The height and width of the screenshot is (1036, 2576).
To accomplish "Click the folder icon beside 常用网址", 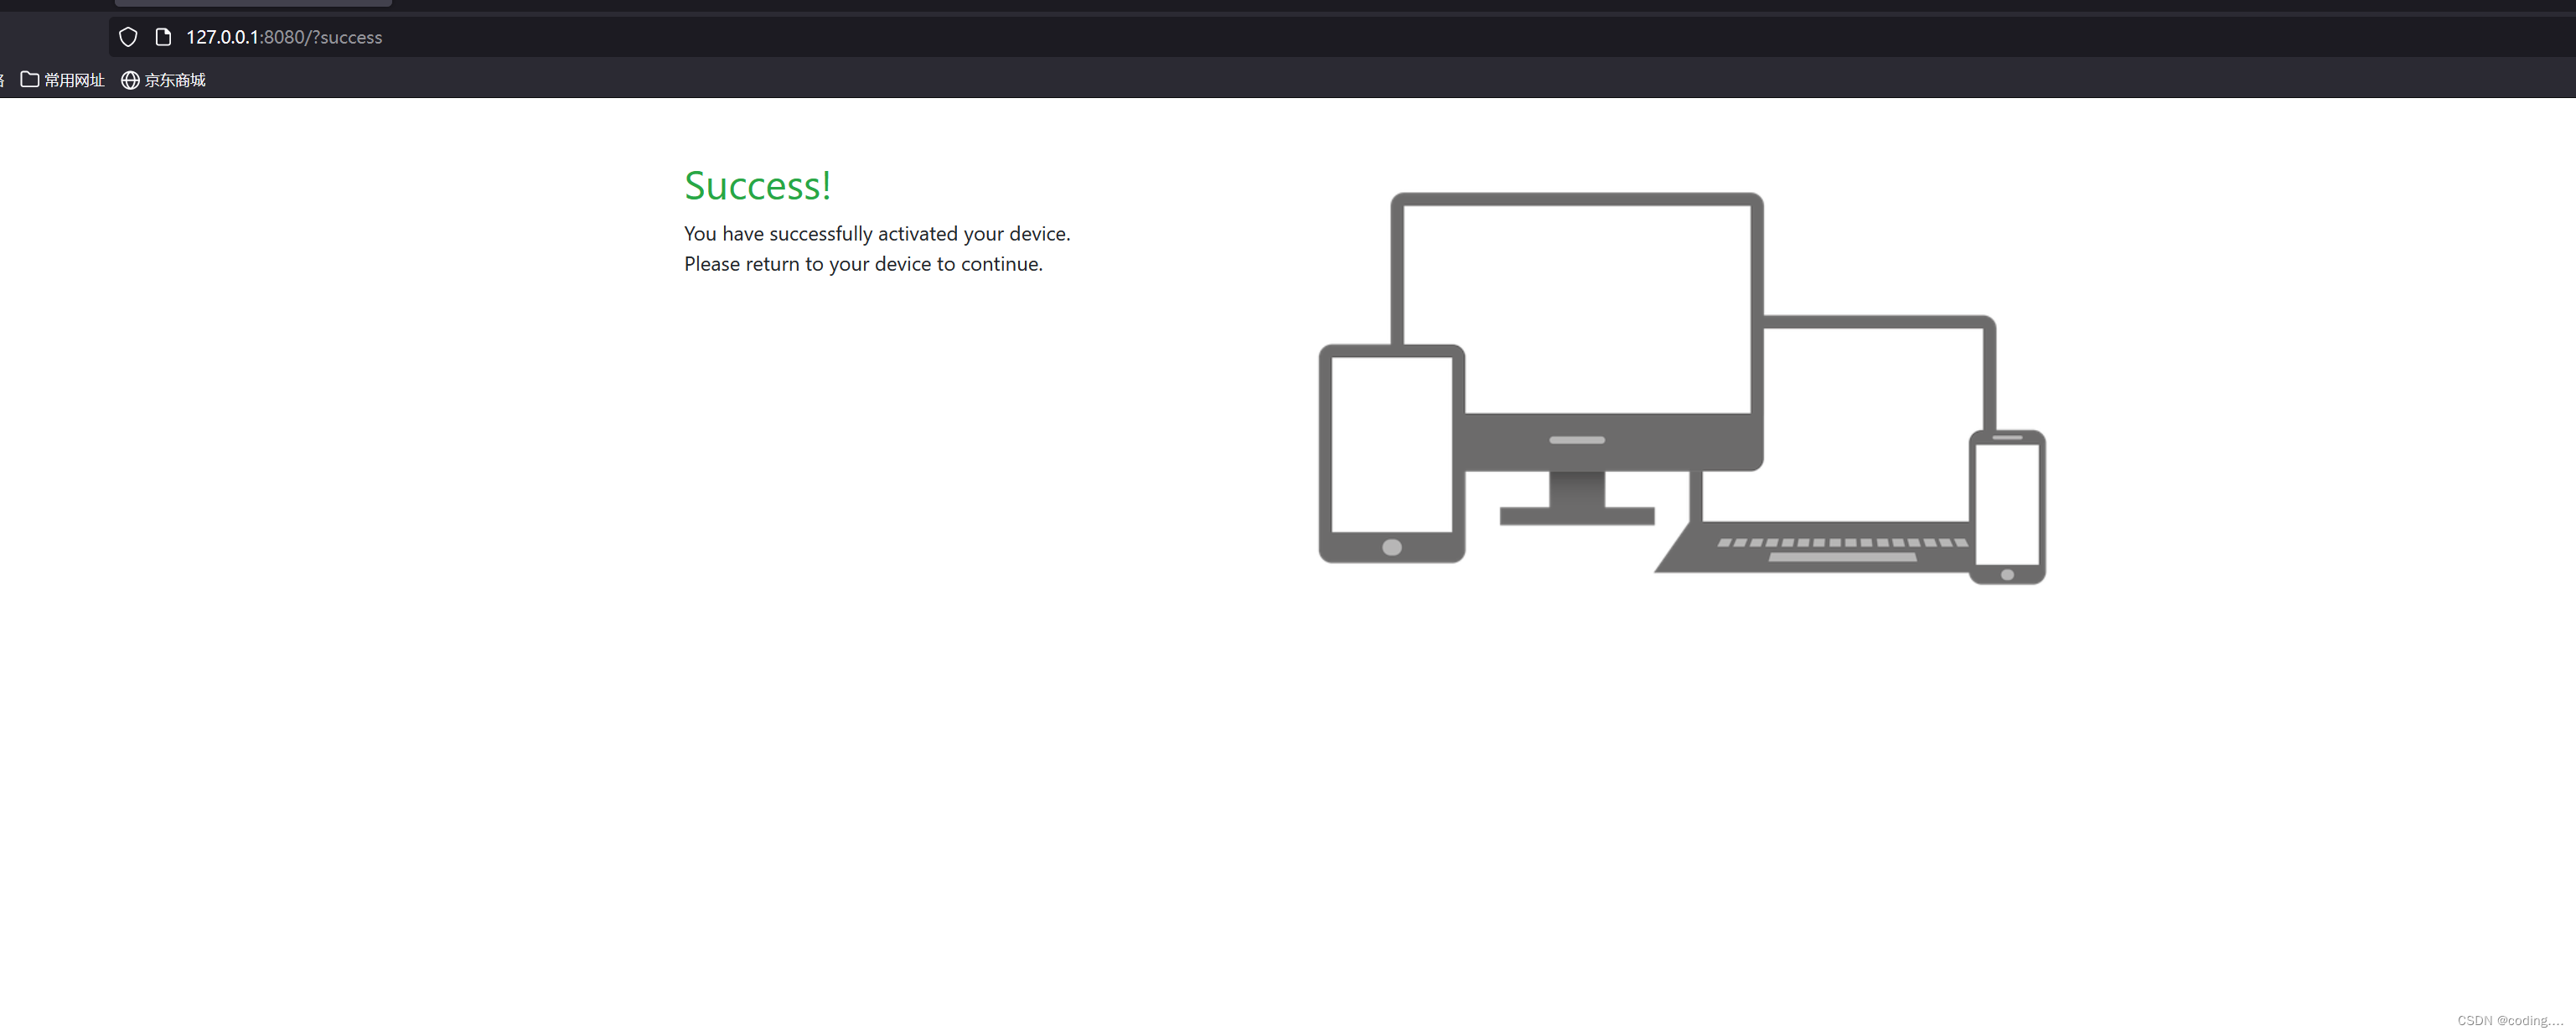I will pos(30,79).
